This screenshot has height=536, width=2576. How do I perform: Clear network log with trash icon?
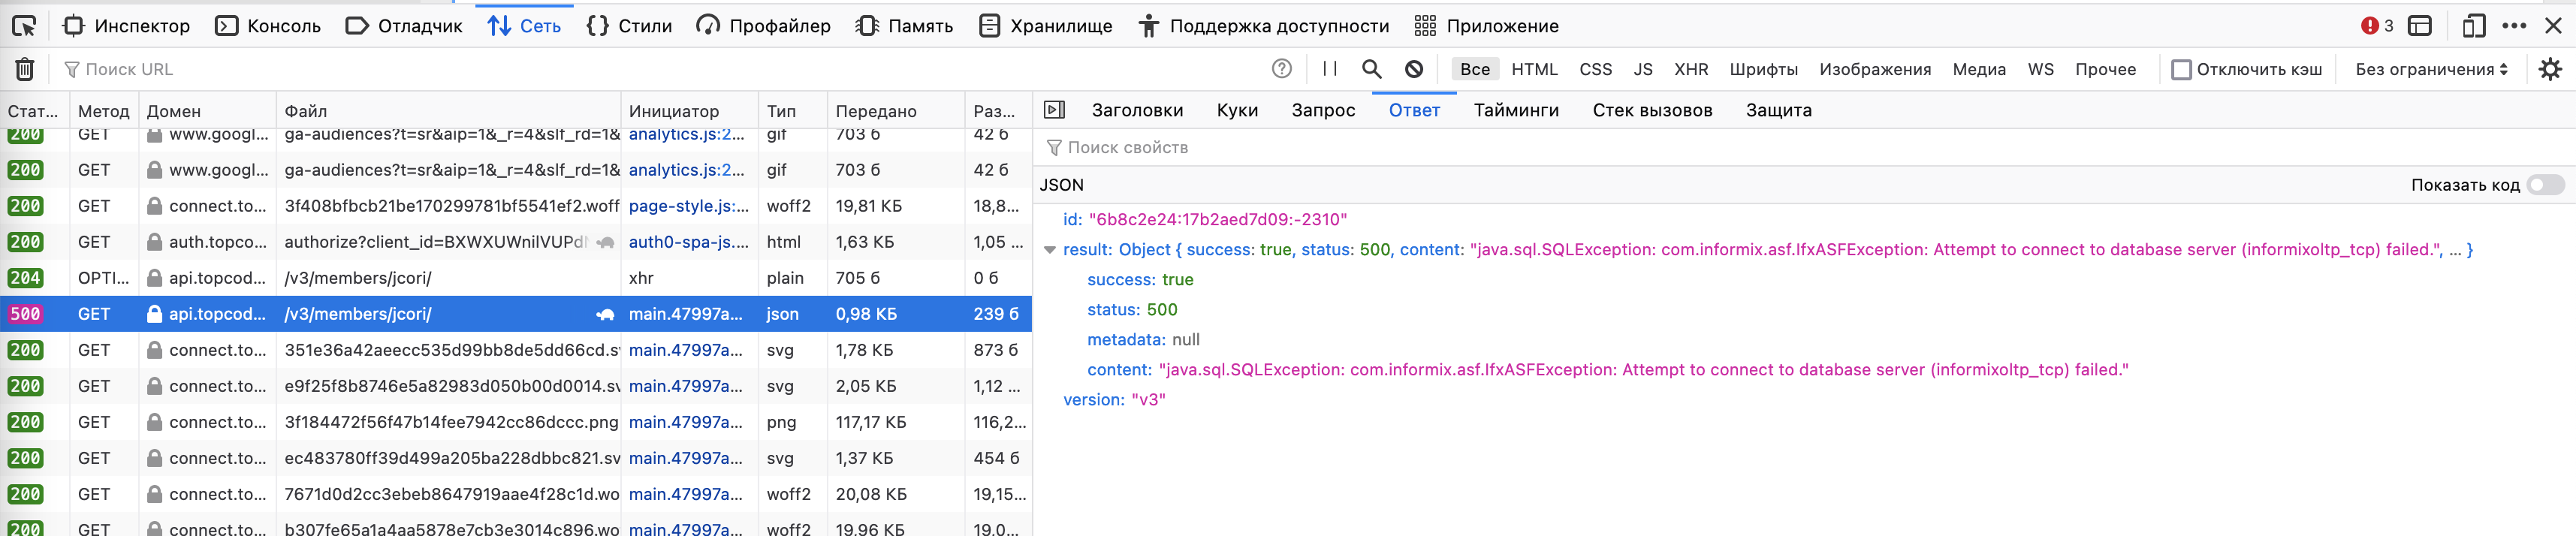25,69
